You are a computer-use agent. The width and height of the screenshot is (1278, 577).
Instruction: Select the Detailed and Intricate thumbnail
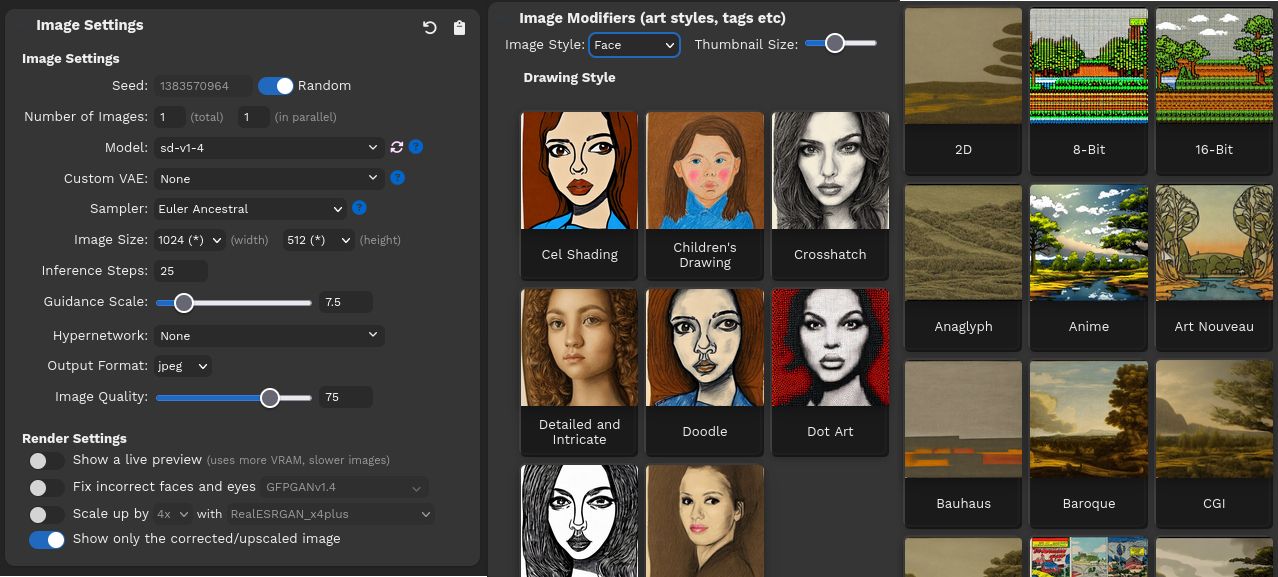579,372
